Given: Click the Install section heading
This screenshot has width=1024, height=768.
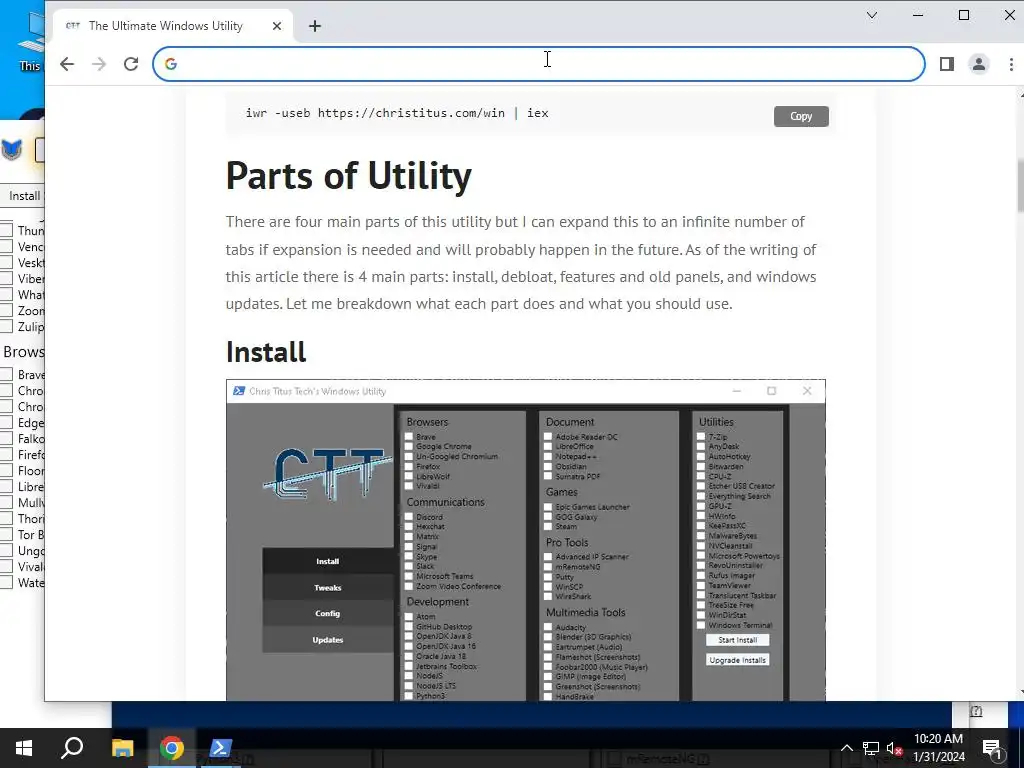Looking at the screenshot, I should pyautogui.click(x=266, y=352).
